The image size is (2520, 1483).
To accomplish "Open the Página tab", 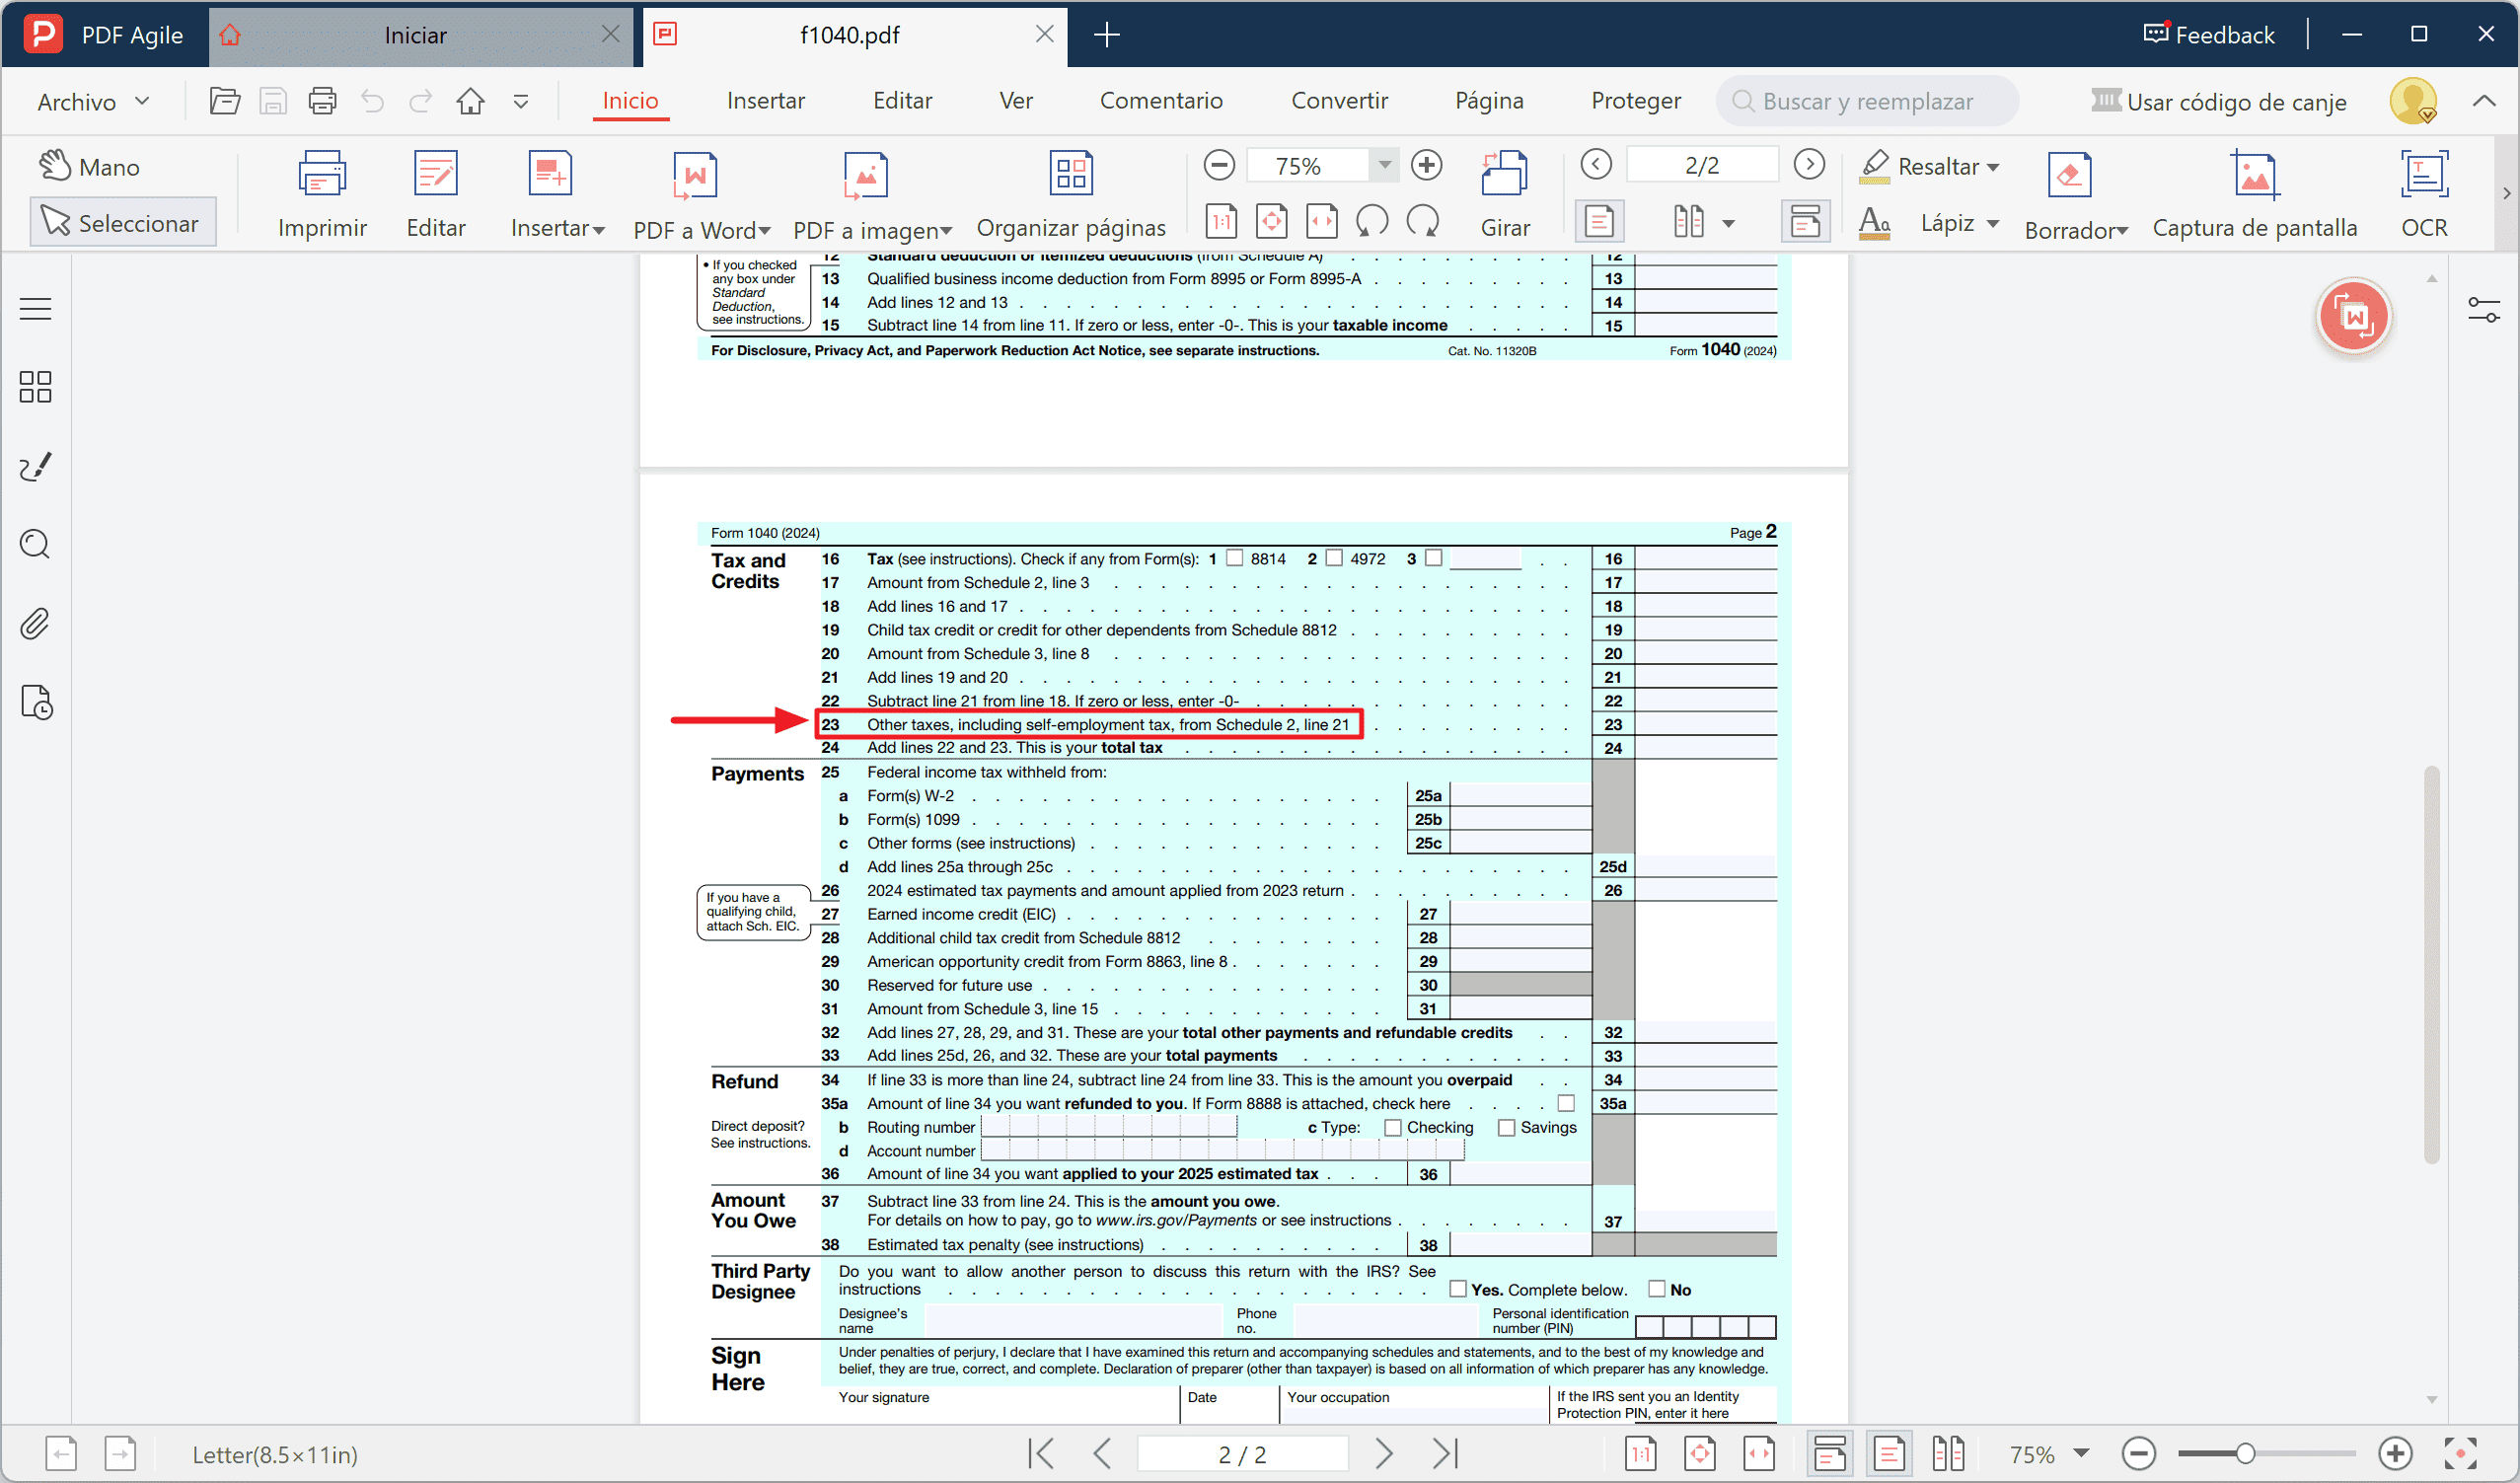I will pos(1489,101).
